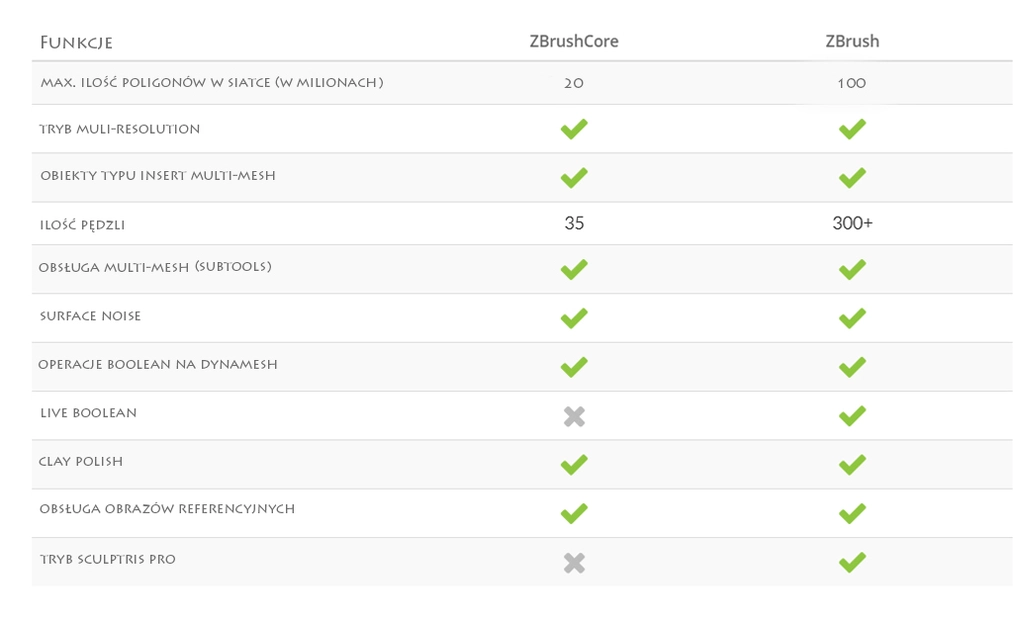Click ZBrushCore checkmark for Tryb Multi-Resolution
Image resolution: width=1013 pixels, height=623 pixels.
click(574, 129)
